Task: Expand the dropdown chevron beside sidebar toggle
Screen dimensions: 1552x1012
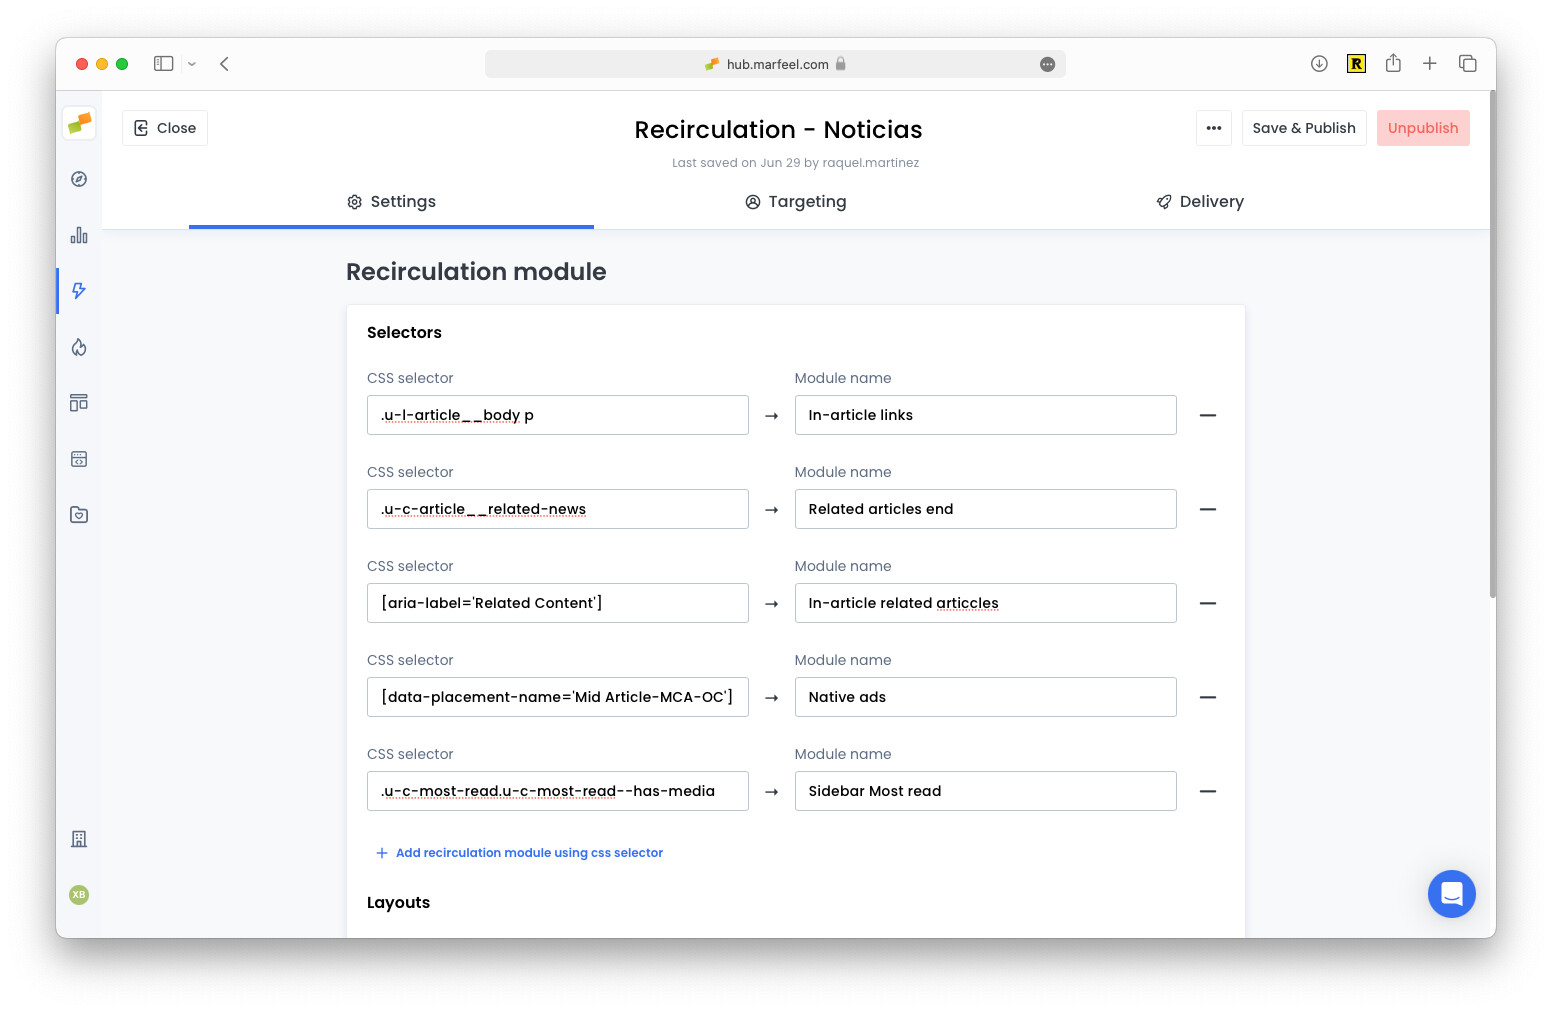Action: pos(190,63)
